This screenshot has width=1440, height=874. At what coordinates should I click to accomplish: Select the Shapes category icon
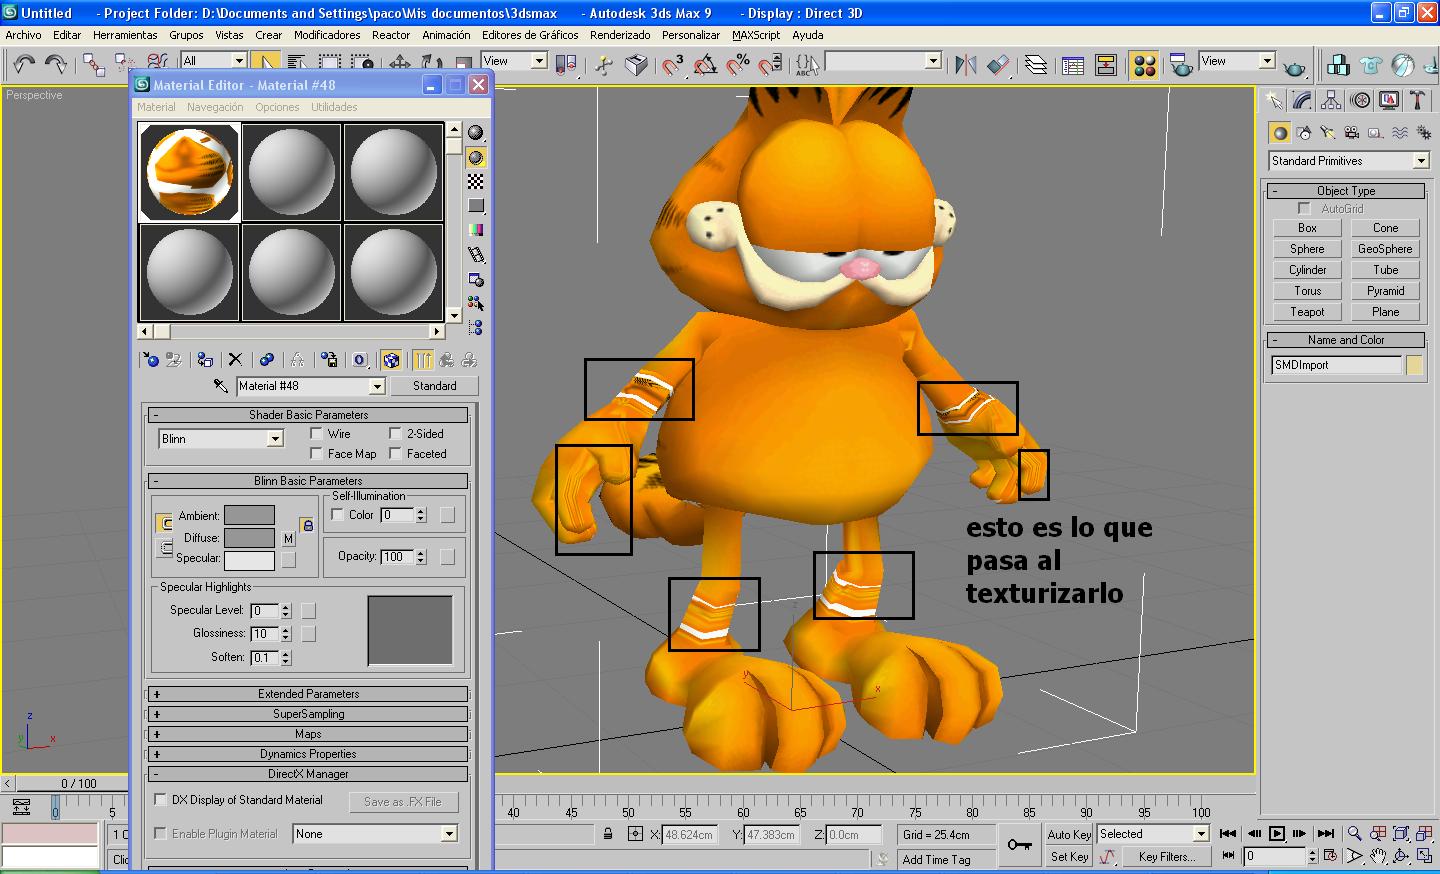click(1304, 132)
